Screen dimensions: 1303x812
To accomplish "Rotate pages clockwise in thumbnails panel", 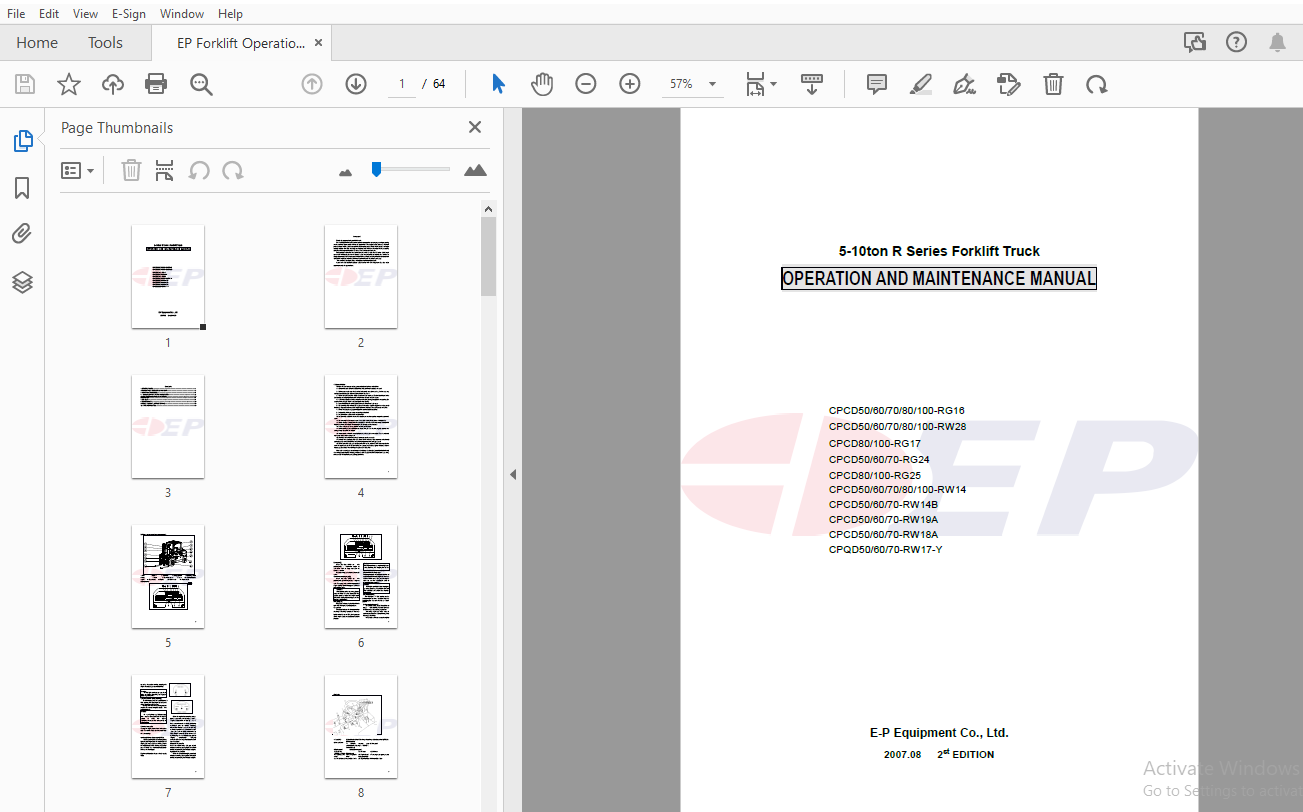I will point(233,170).
